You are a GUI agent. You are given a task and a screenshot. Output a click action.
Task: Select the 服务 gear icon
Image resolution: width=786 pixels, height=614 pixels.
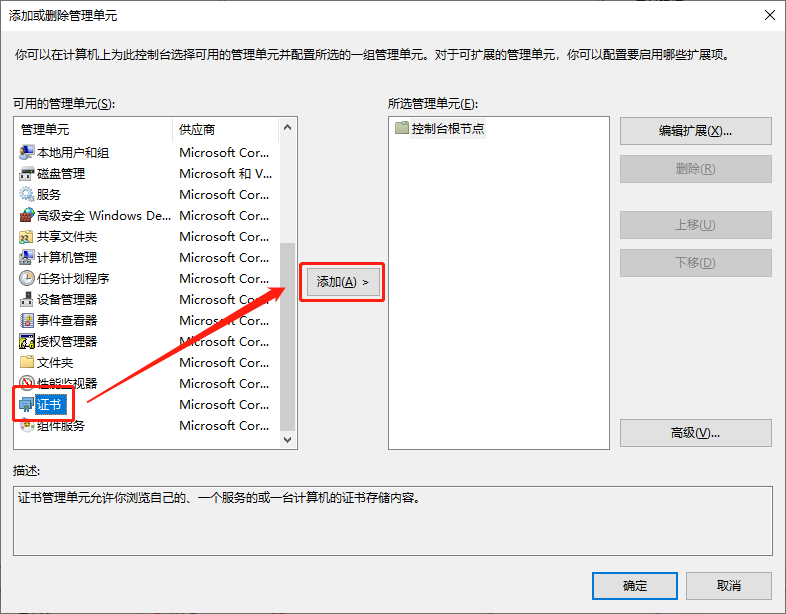[27, 194]
